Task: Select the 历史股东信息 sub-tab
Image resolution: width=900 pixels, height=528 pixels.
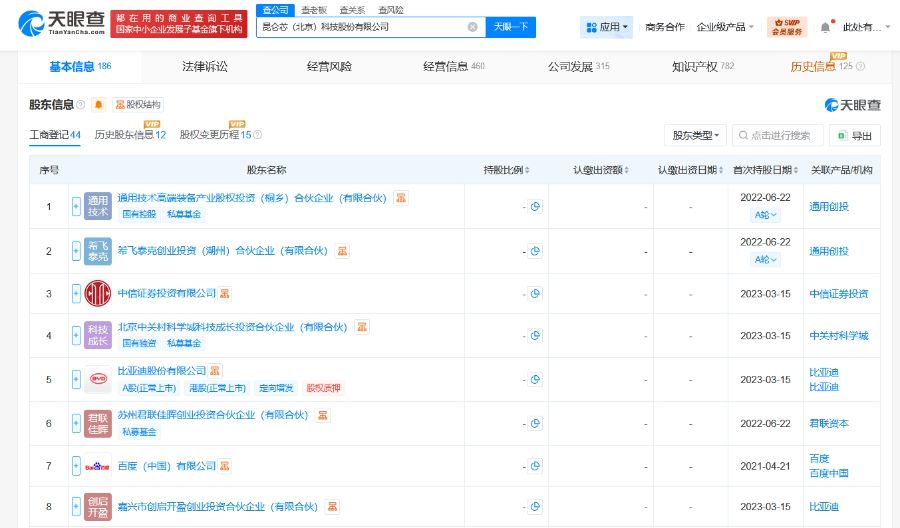Action: click(130, 134)
